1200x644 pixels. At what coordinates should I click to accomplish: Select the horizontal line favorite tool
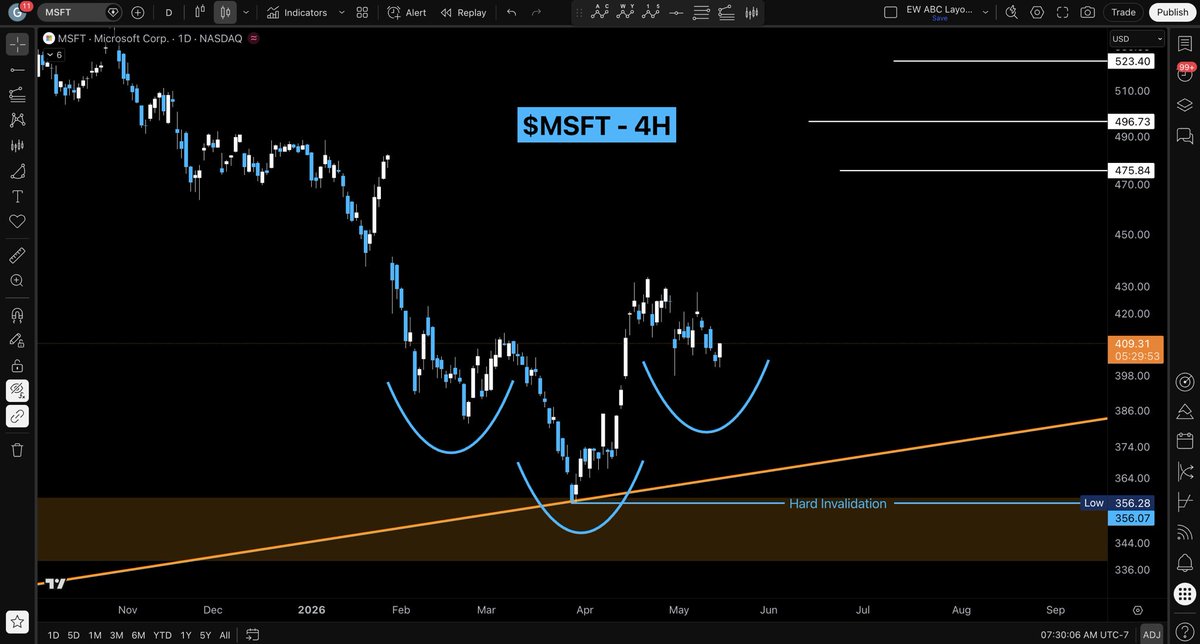pyautogui.click(x=677, y=12)
